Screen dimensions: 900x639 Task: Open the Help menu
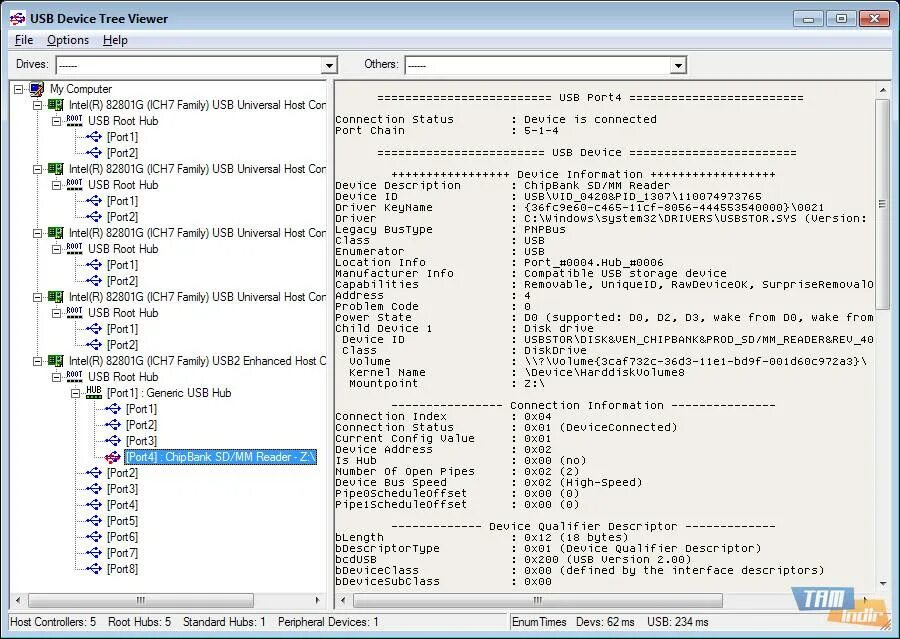coord(115,40)
